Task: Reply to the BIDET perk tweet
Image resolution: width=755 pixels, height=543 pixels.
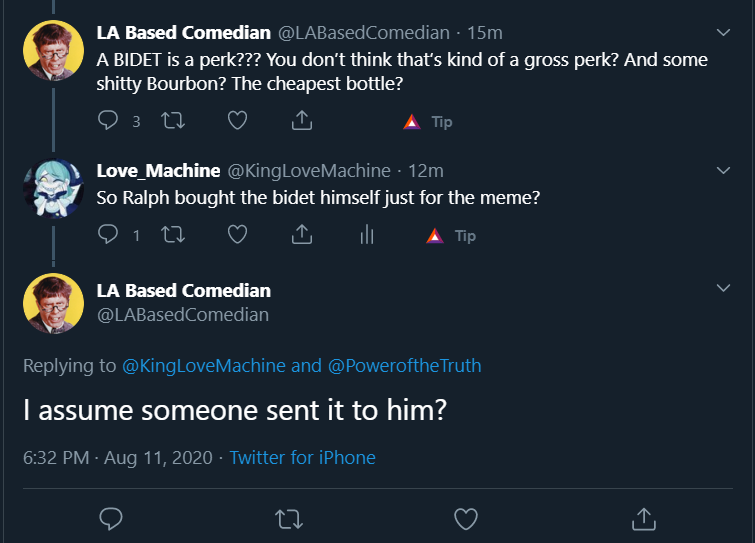Action: point(108,120)
